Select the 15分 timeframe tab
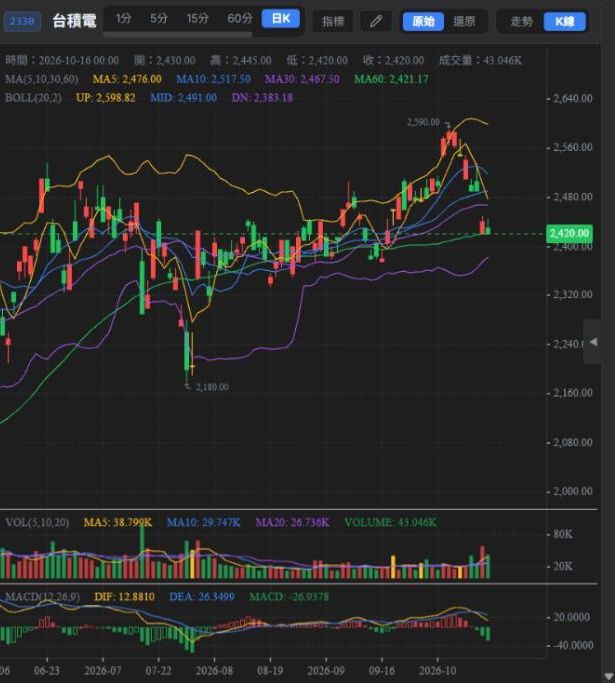The image size is (615, 683). pos(197,18)
